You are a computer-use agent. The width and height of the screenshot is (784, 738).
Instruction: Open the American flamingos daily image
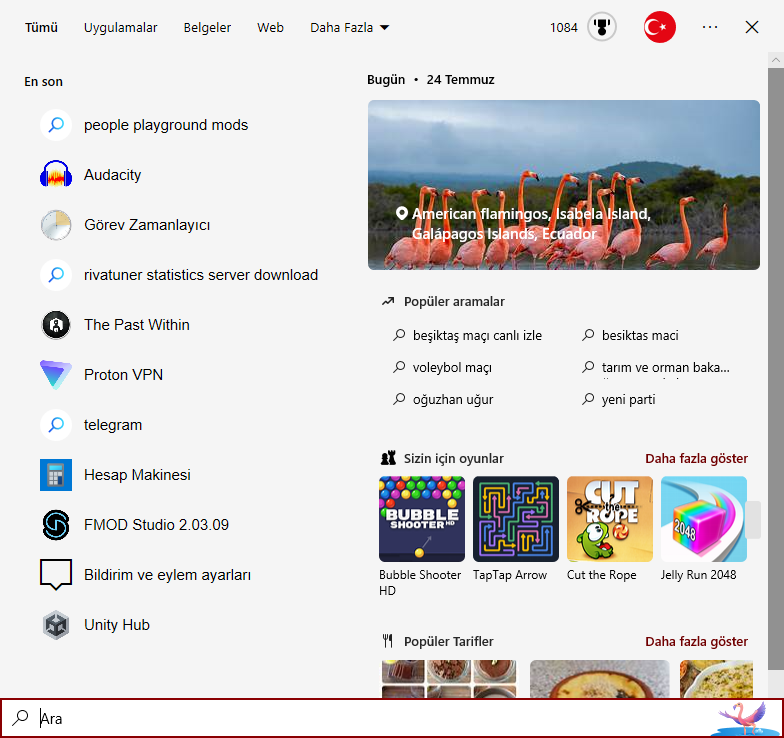point(564,185)
